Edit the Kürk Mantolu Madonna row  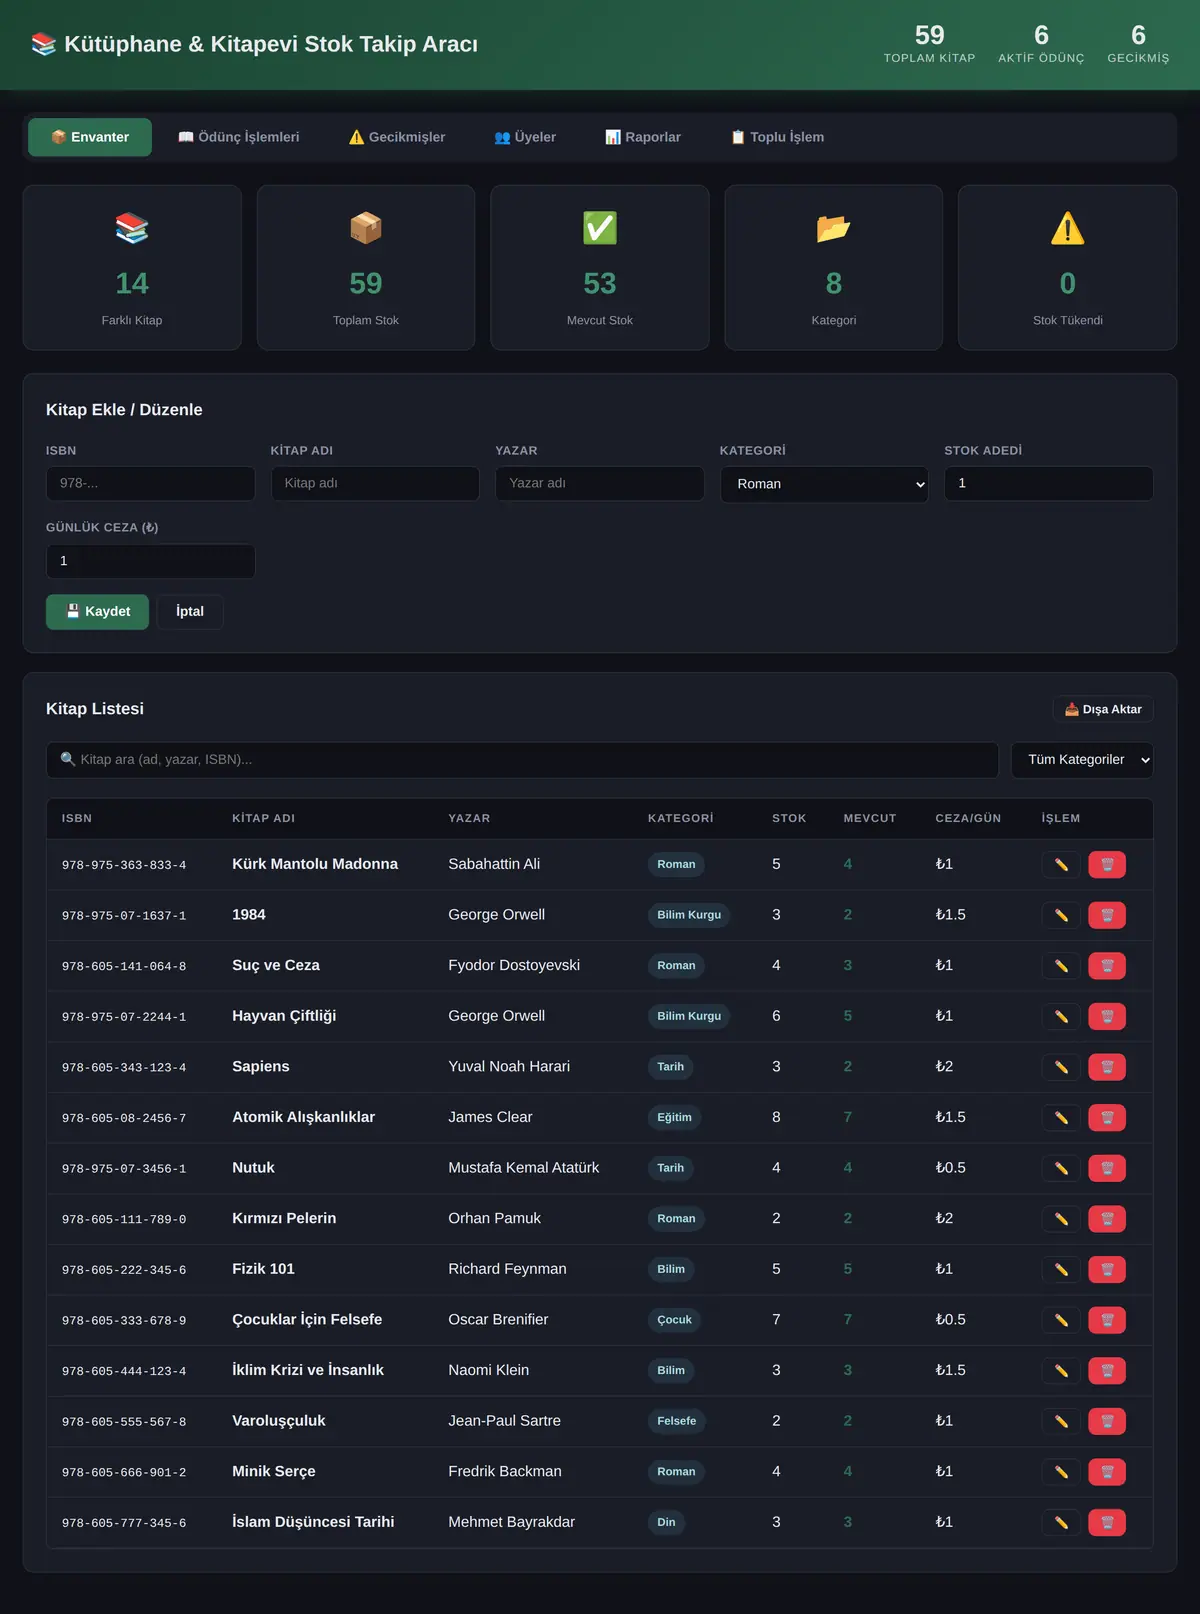pyautogui.click(x=1061, y=864)
